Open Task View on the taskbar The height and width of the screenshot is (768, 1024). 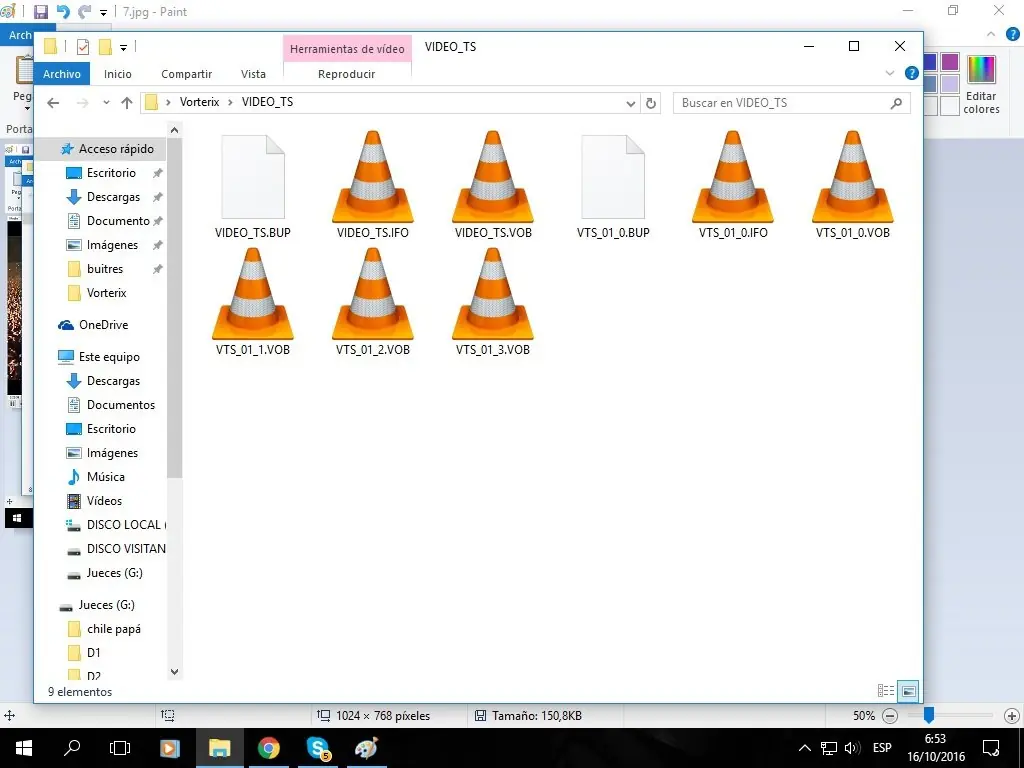[120, 748]
